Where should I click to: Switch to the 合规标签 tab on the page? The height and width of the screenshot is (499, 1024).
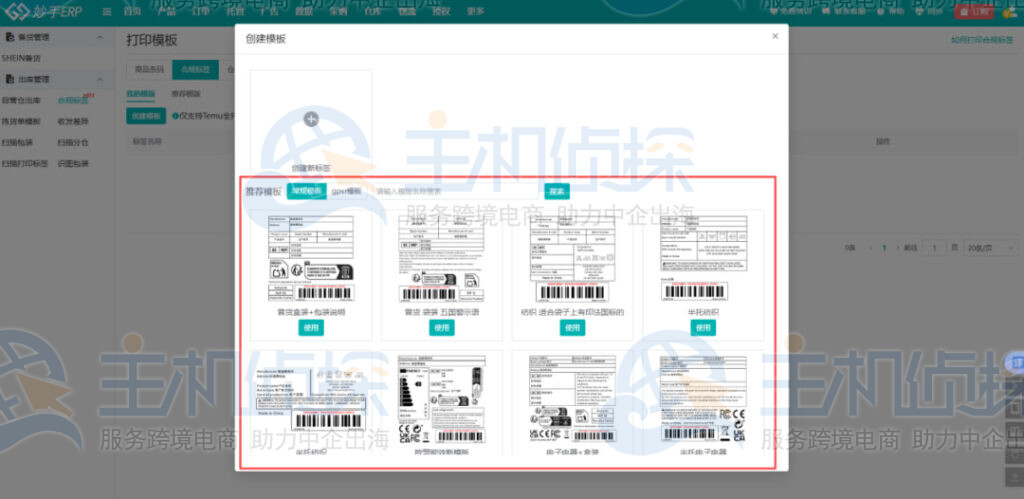(195, 69)
